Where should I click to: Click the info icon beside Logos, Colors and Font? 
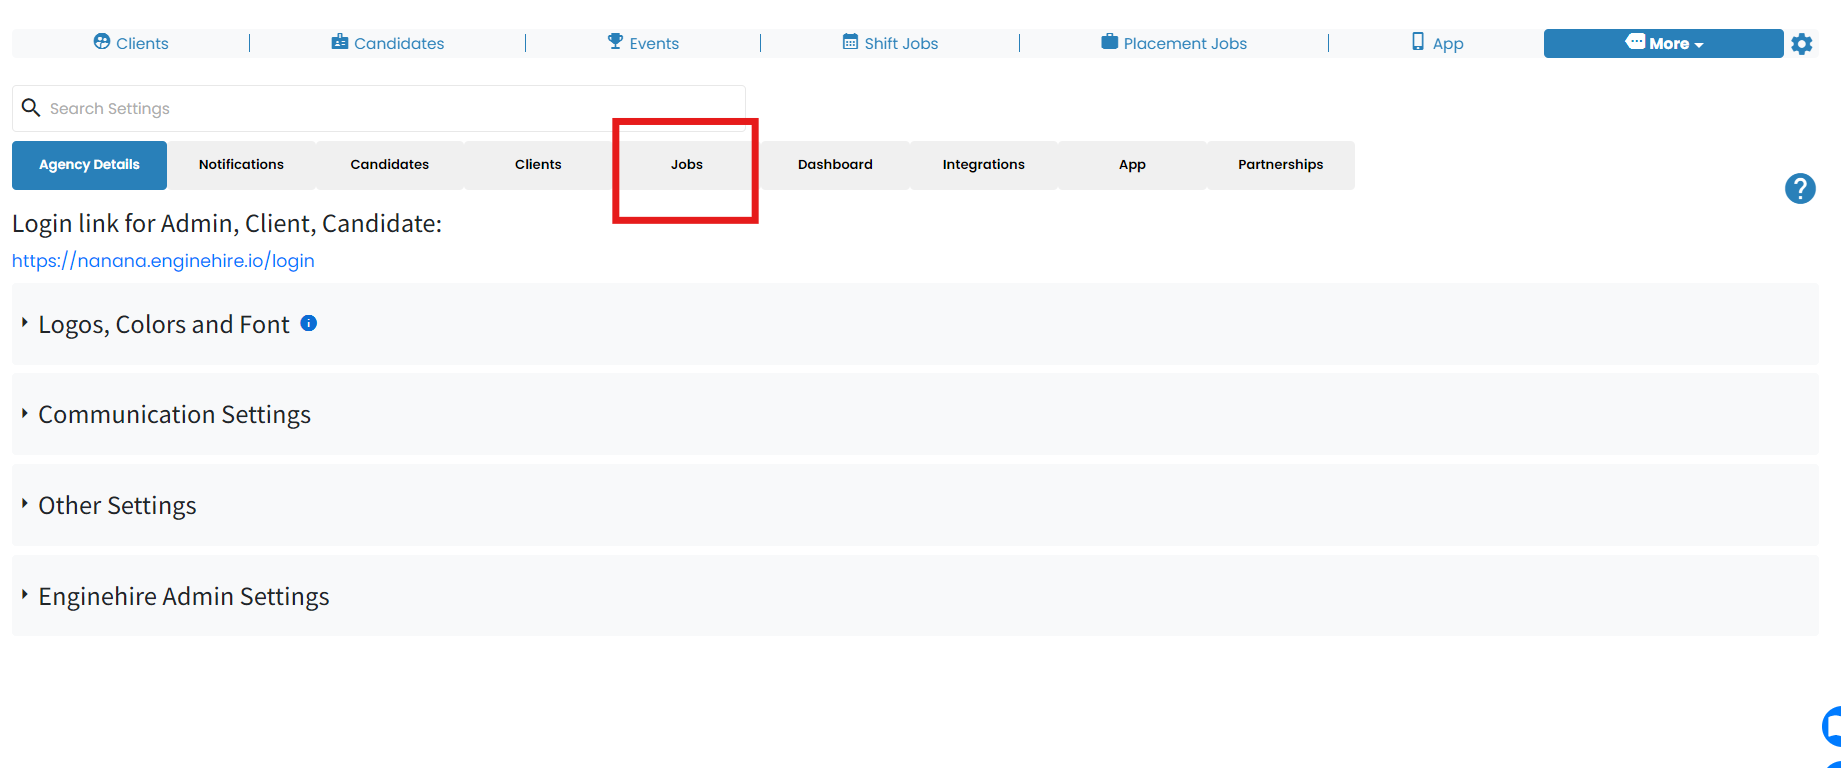pyautogui.click(x=309, y=323)
